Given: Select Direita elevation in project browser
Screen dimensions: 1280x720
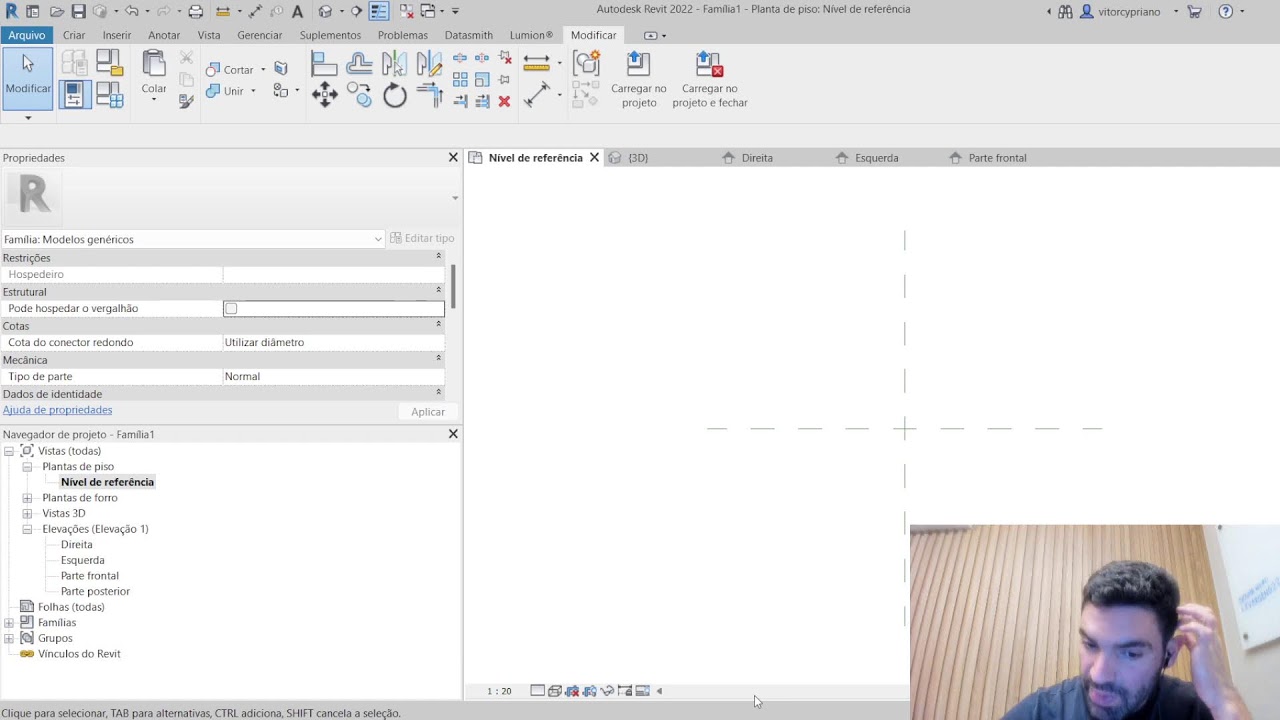Looking at the screenshot, I should (x=76, y=545).
